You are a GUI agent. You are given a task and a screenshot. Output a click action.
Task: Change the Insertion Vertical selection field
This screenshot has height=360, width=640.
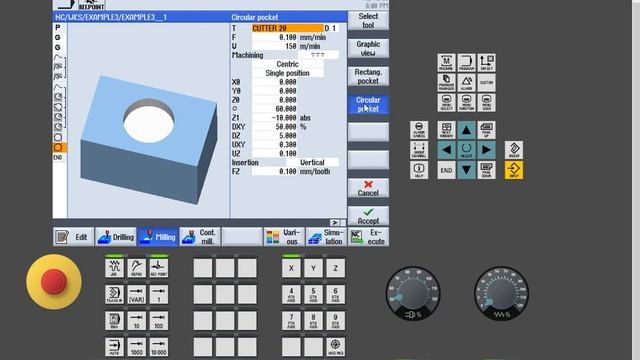(312, 162)
